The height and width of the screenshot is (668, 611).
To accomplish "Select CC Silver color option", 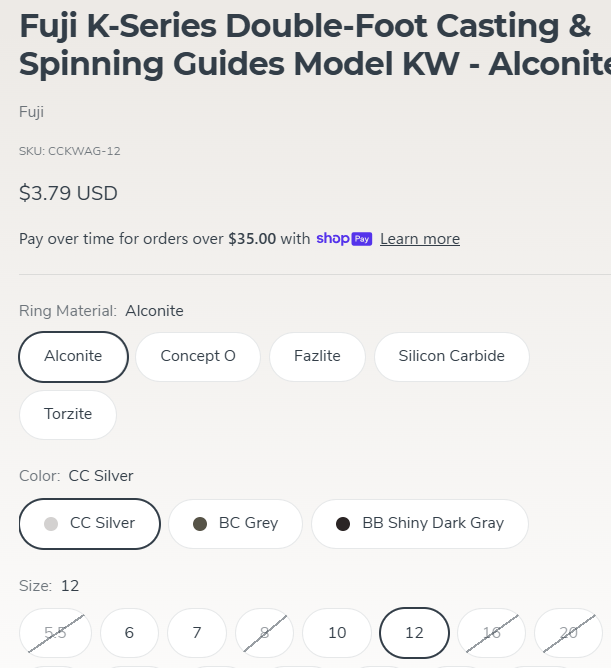I will [90, 524].
